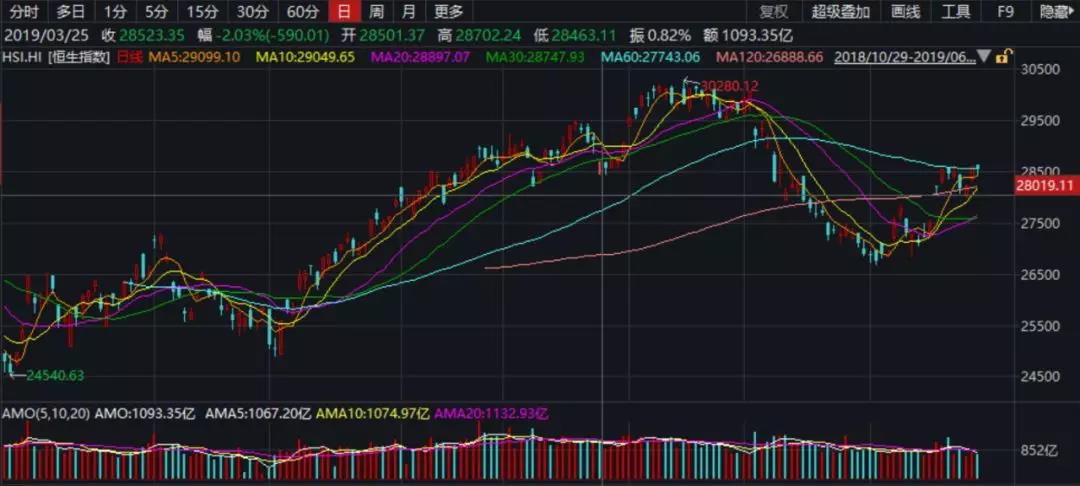The width and height of the screenshot is (1080, 486).
Task: Switch chart to 60分 period
Action: pyautogui.click(x=302, y=11)
